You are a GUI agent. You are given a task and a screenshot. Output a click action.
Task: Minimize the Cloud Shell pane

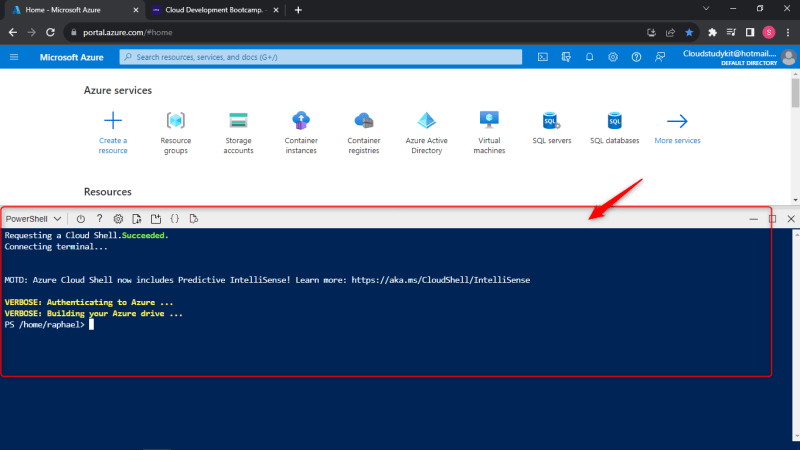click(754, 219)
